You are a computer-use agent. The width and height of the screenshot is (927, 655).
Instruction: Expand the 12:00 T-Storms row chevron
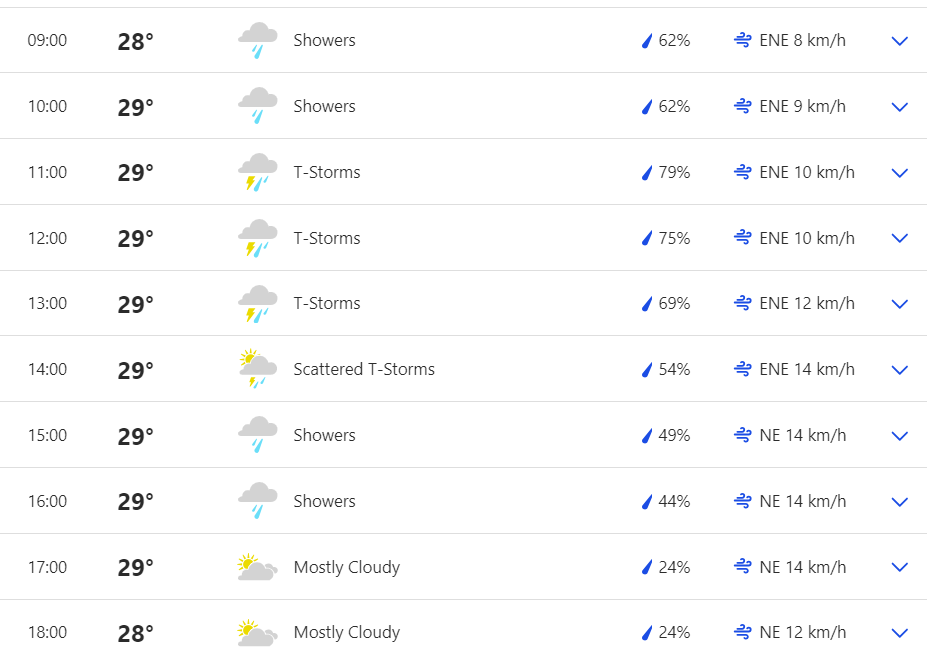click(899, 238)
